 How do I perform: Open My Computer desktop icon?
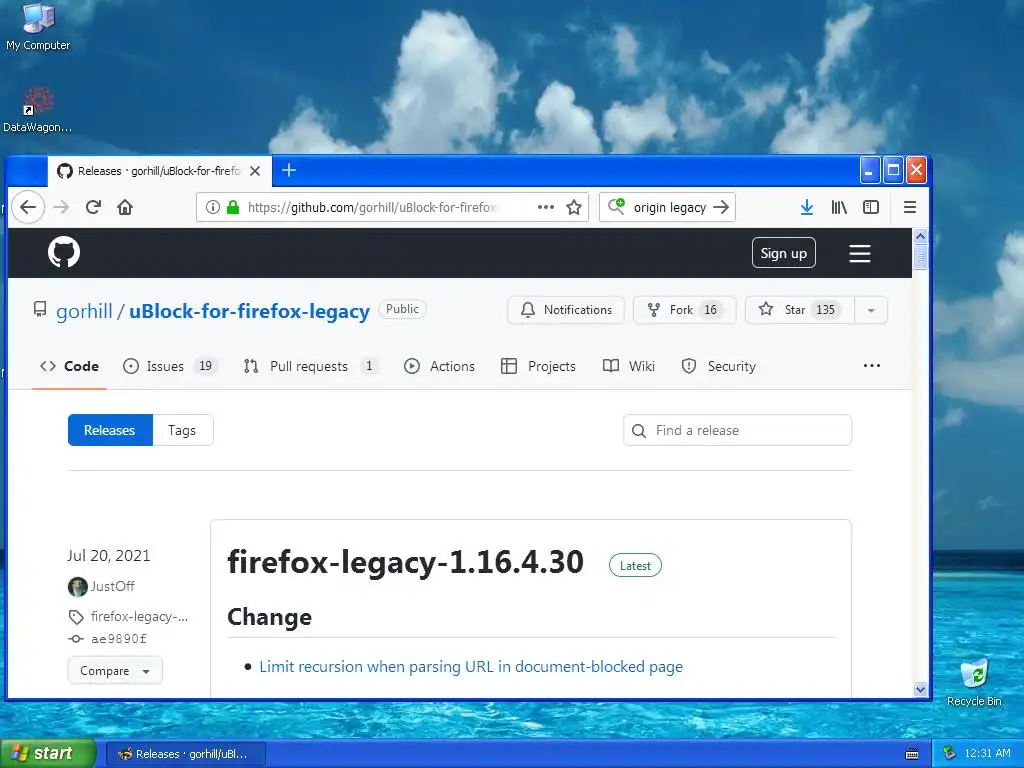click(38, 27)
